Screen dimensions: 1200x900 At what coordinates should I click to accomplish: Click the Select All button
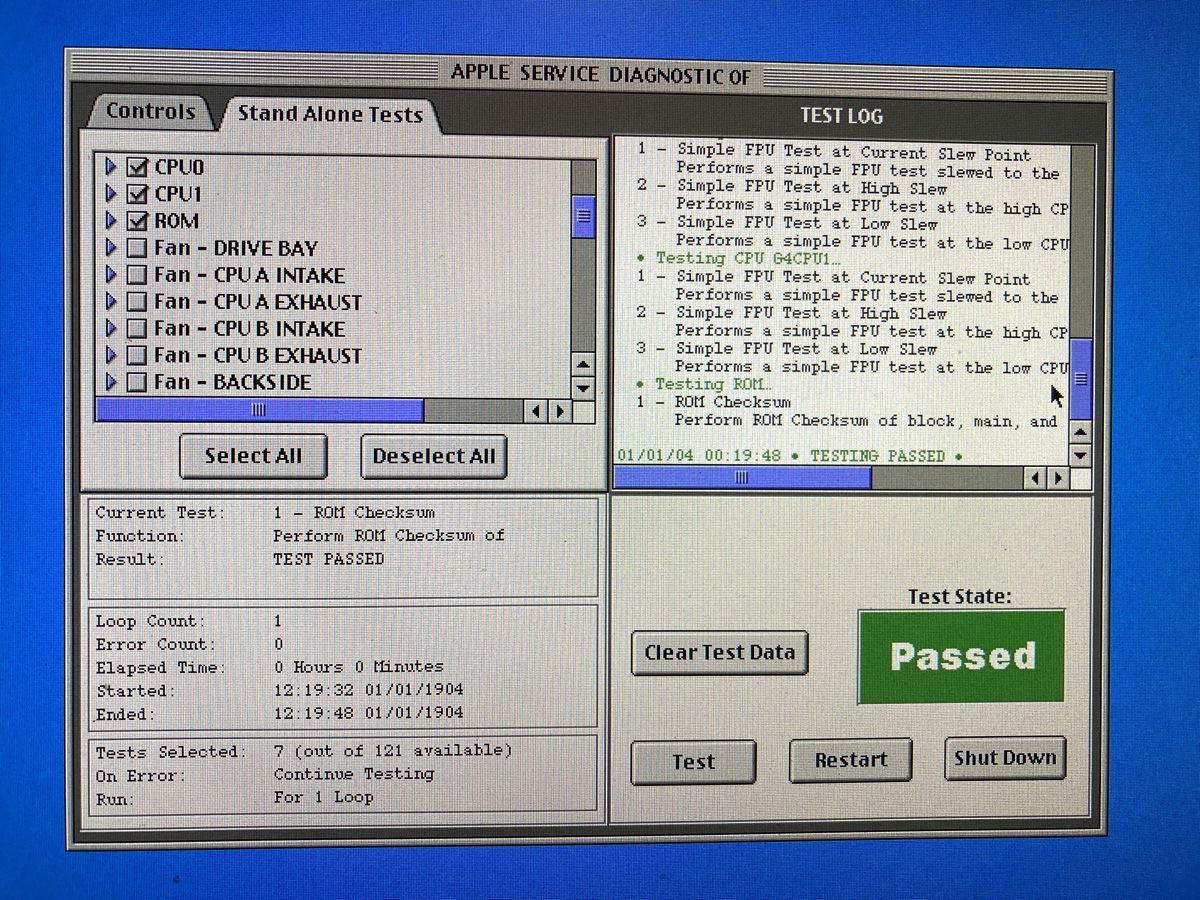point(253,456)
